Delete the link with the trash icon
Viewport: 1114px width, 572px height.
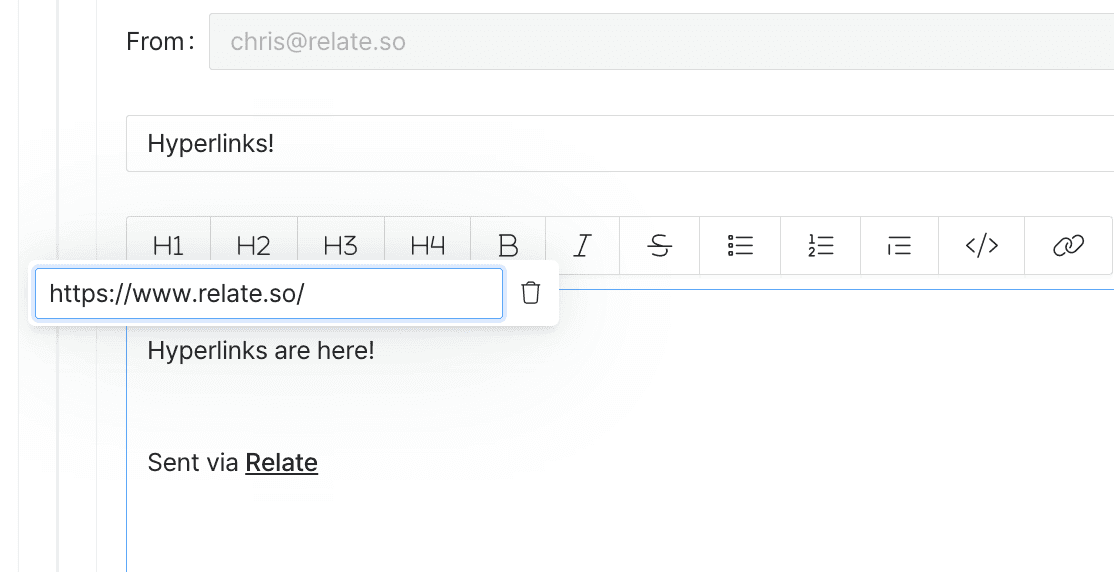[x=531, y=293]
